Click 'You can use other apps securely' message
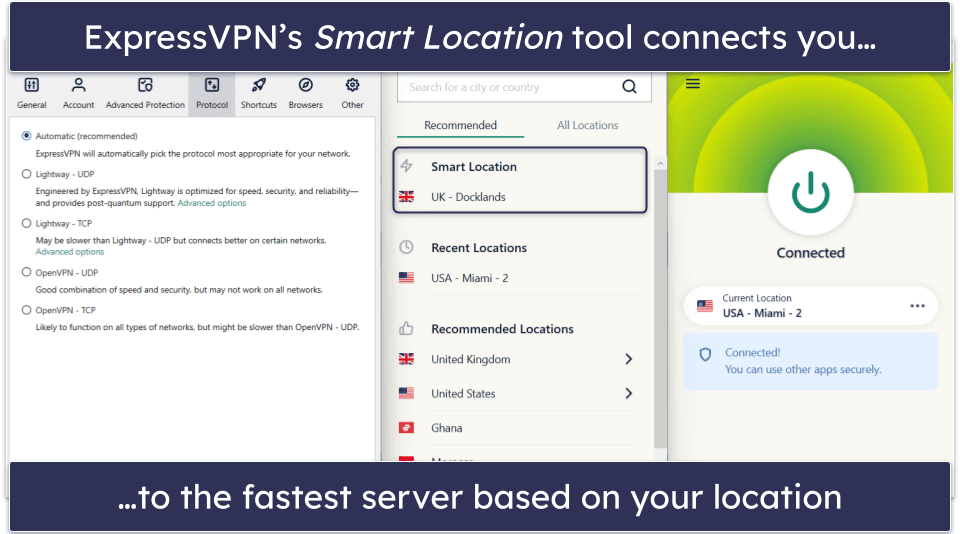 [803, 369]
